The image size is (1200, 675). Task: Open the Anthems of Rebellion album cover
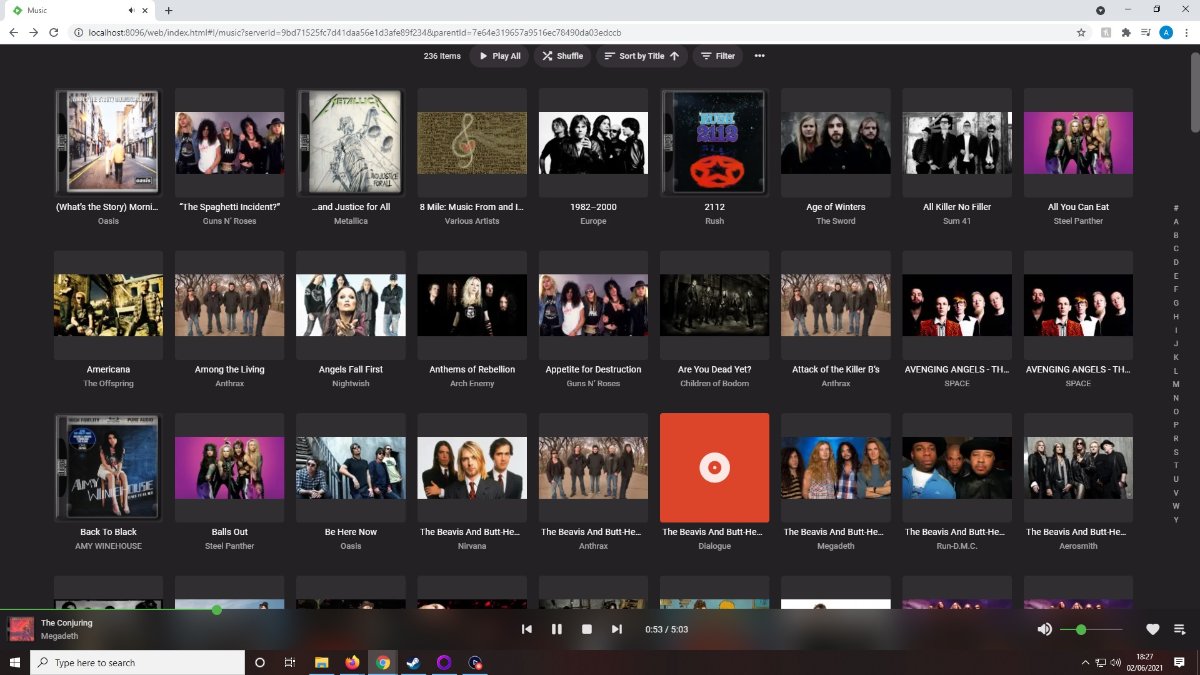472,305
